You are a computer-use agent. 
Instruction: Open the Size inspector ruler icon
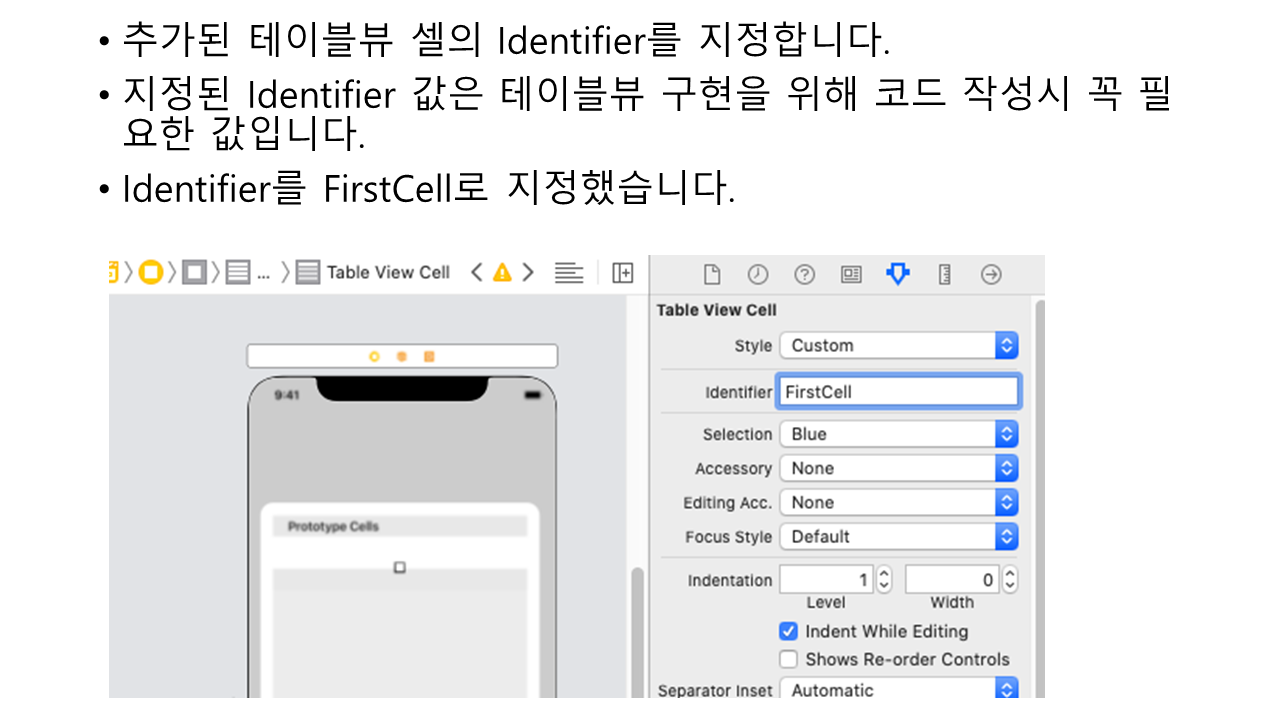[944, 274]
